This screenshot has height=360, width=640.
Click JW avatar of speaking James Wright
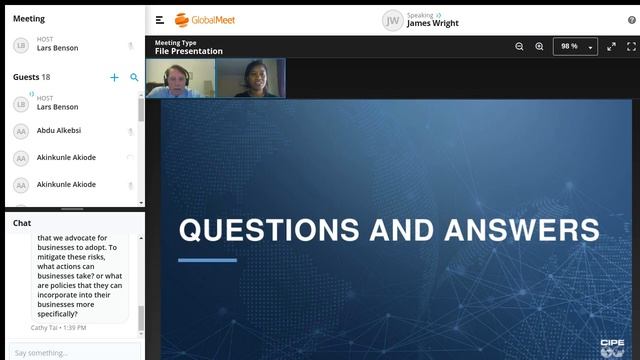tap(392, 20)
